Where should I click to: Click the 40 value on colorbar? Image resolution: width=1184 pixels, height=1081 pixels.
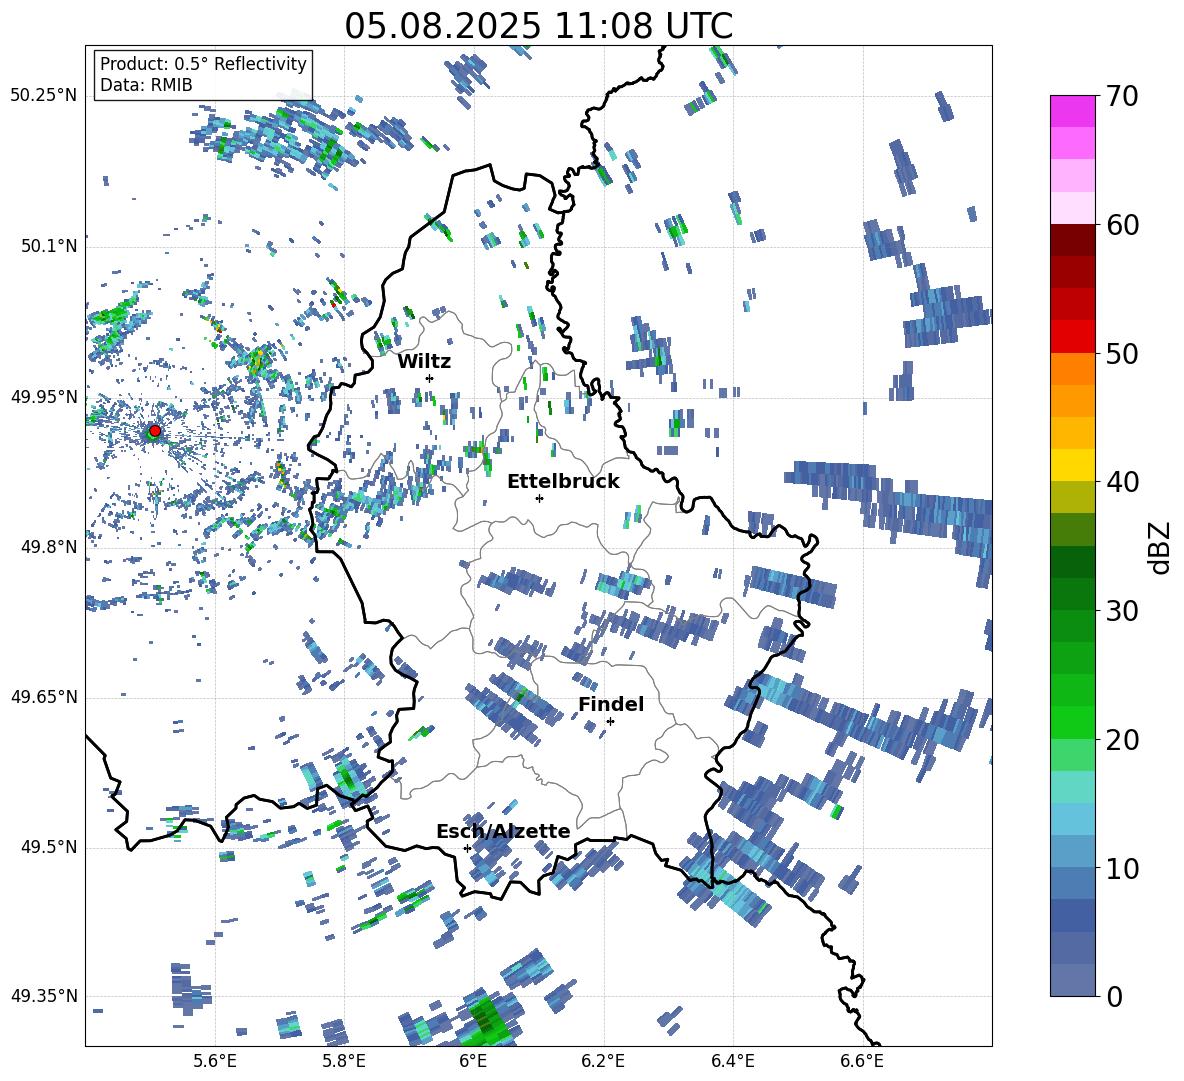1122,482
